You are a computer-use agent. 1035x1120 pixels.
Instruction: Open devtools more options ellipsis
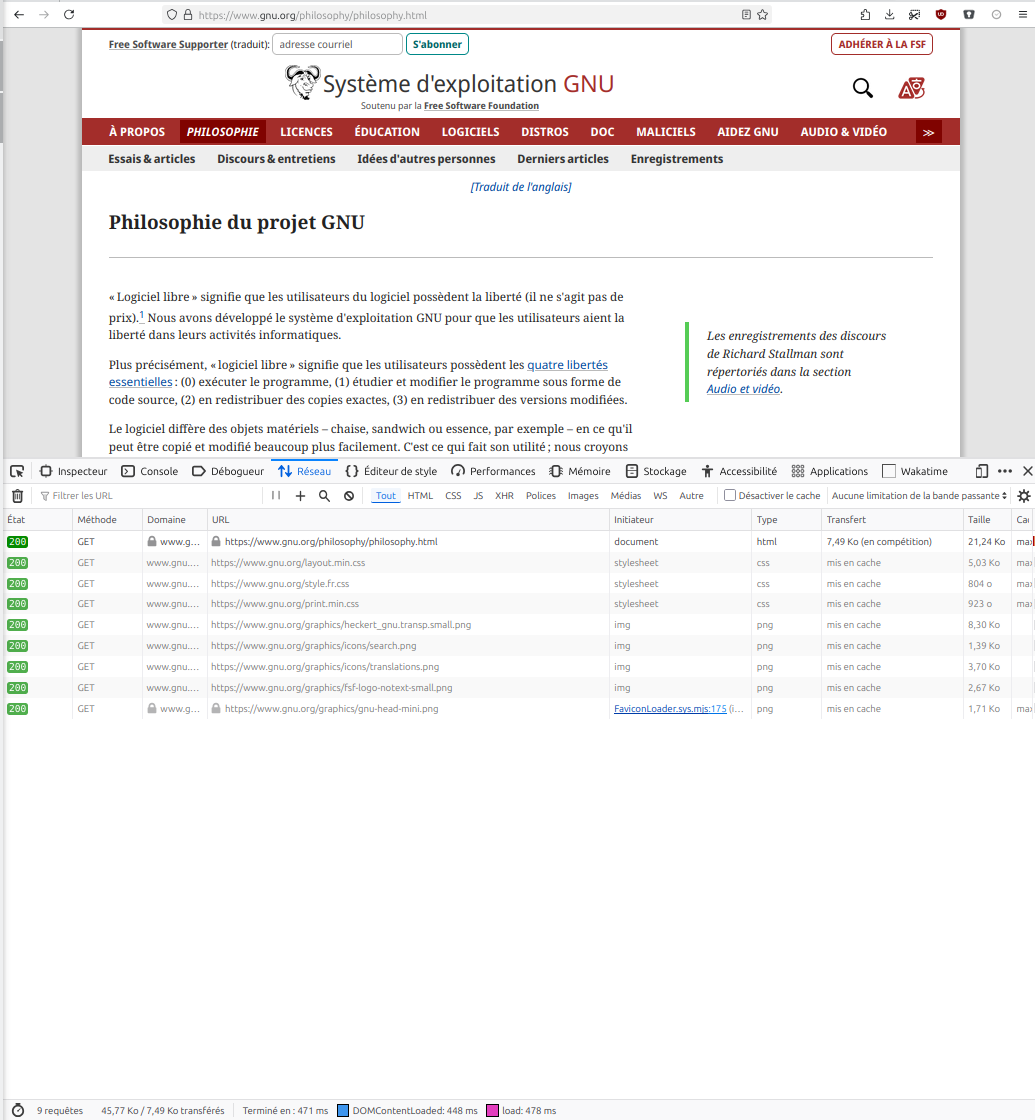point(1004,471)
